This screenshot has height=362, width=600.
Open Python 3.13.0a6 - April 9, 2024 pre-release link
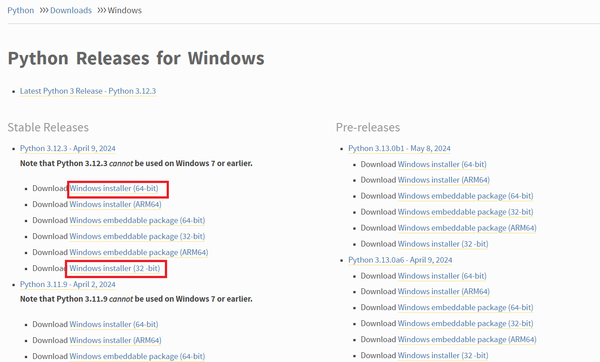tap(400, 260)
